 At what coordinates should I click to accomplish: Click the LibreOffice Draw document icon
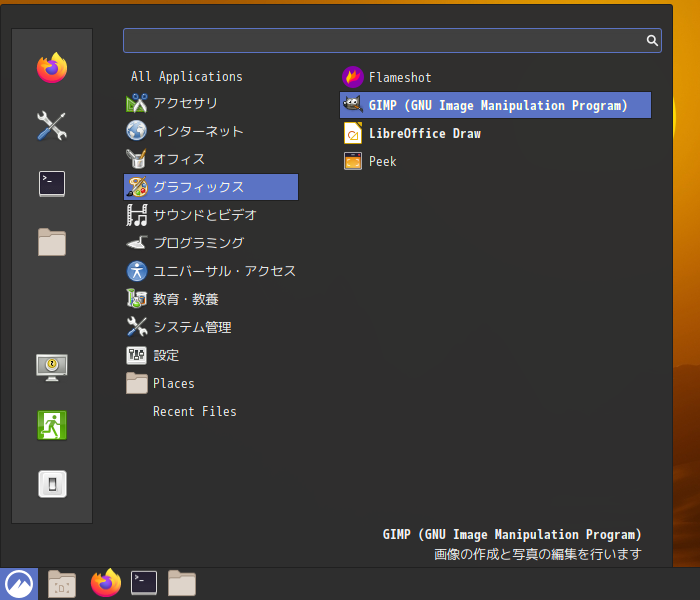coord(353,133)
